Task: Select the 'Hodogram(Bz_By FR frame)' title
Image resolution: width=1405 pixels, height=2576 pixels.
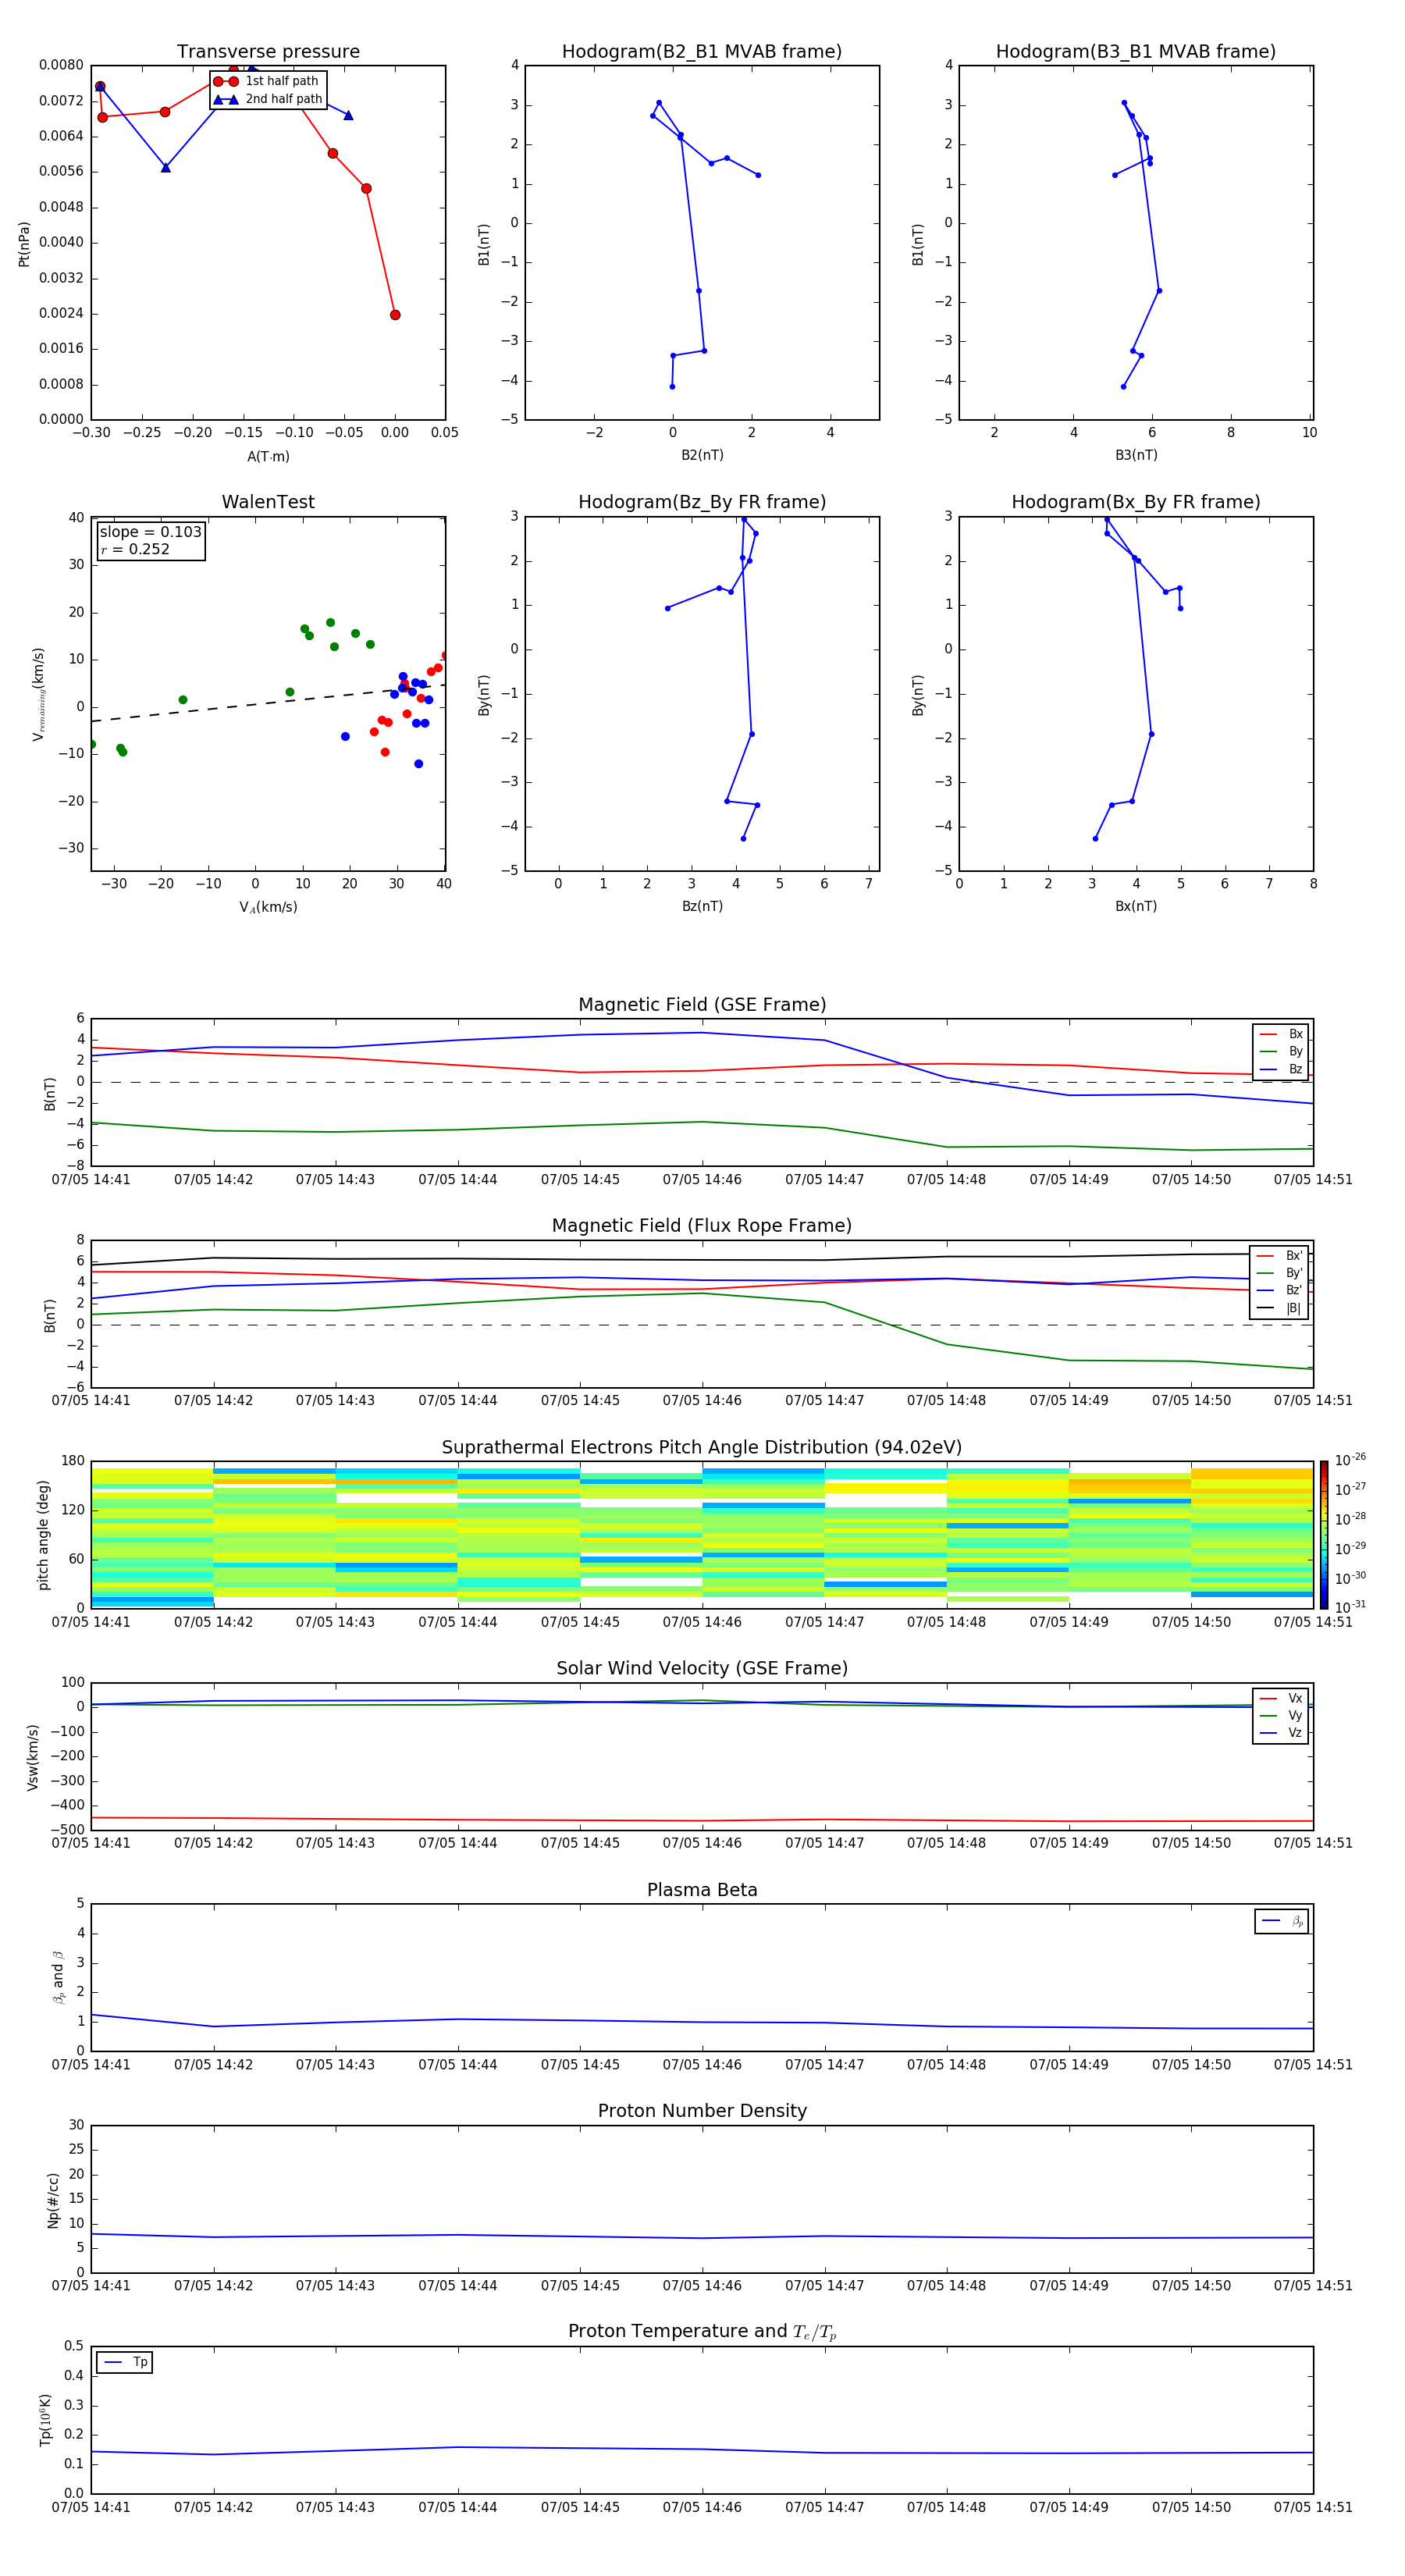Action: [x=702, y=502]
